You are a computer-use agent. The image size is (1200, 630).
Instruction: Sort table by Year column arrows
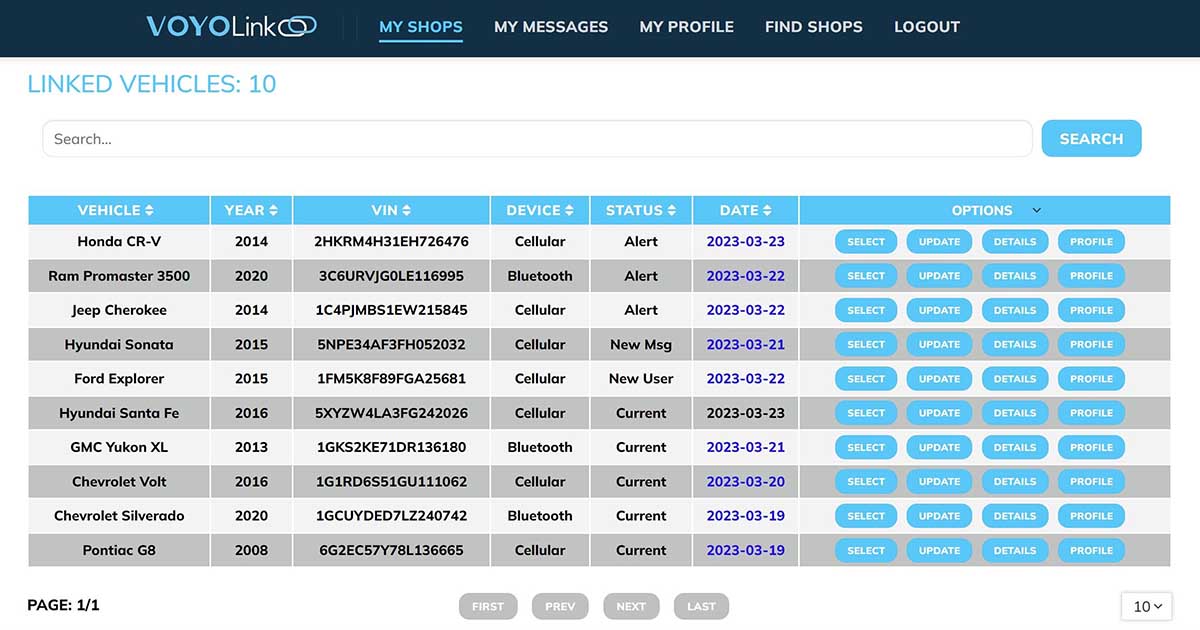[x=273, y=211]
